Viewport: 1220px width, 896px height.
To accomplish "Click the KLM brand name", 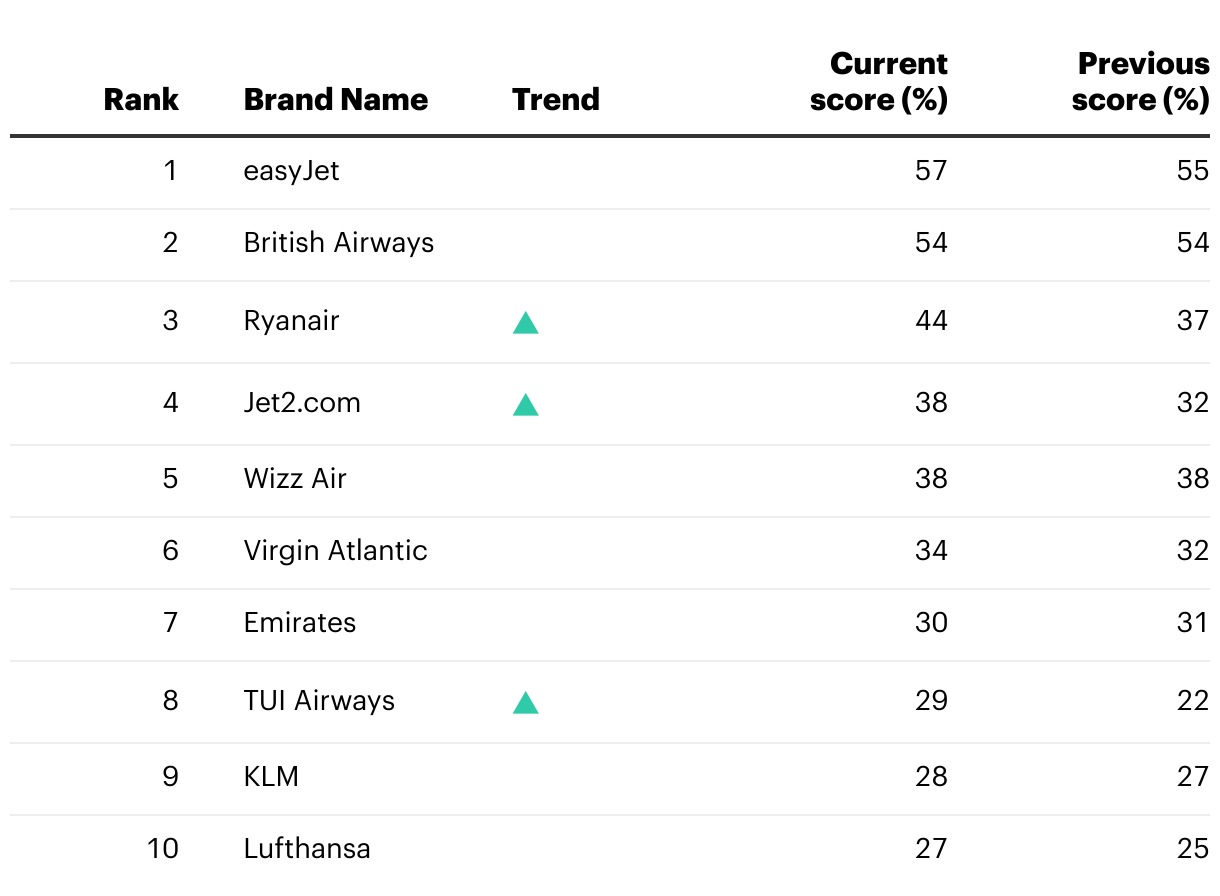I will [271, 776].
